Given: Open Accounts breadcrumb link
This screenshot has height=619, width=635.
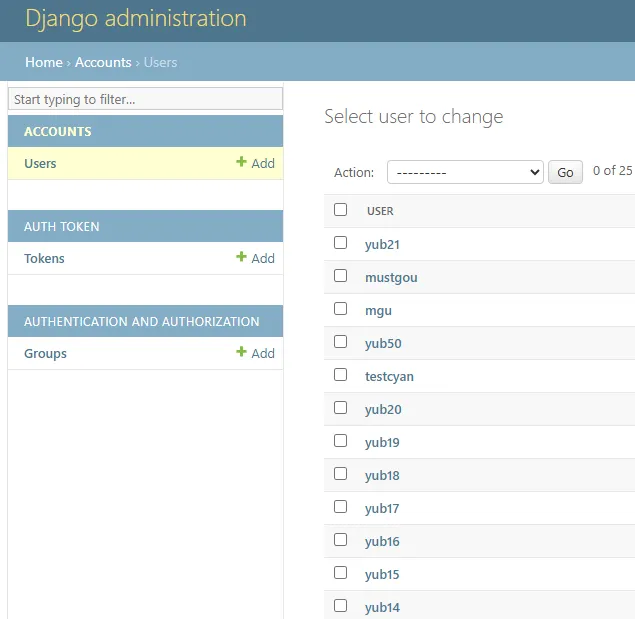Looking at the screenshot, I should (103, 62).
